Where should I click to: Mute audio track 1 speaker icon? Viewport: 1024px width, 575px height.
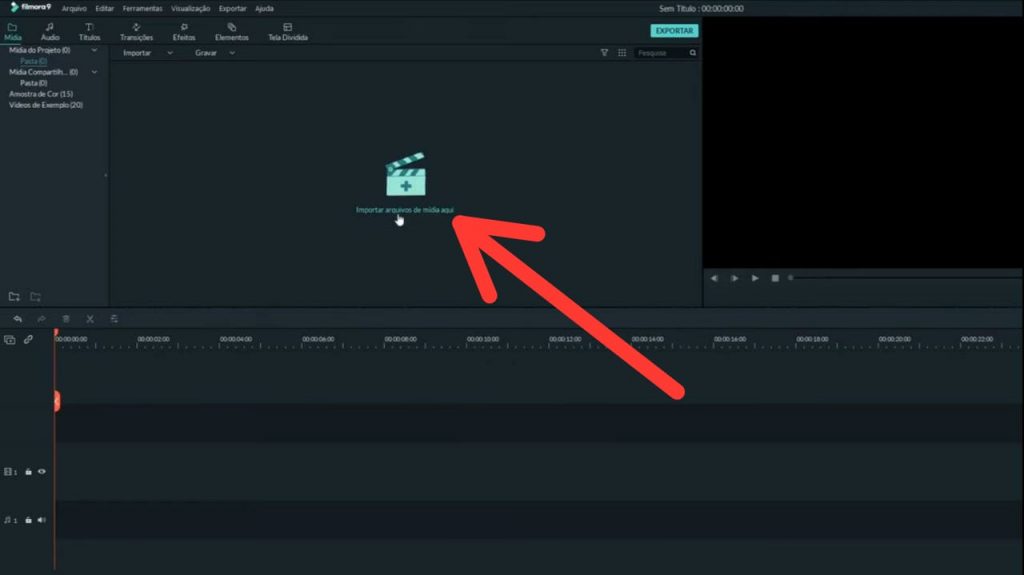[x=42, y=520]
